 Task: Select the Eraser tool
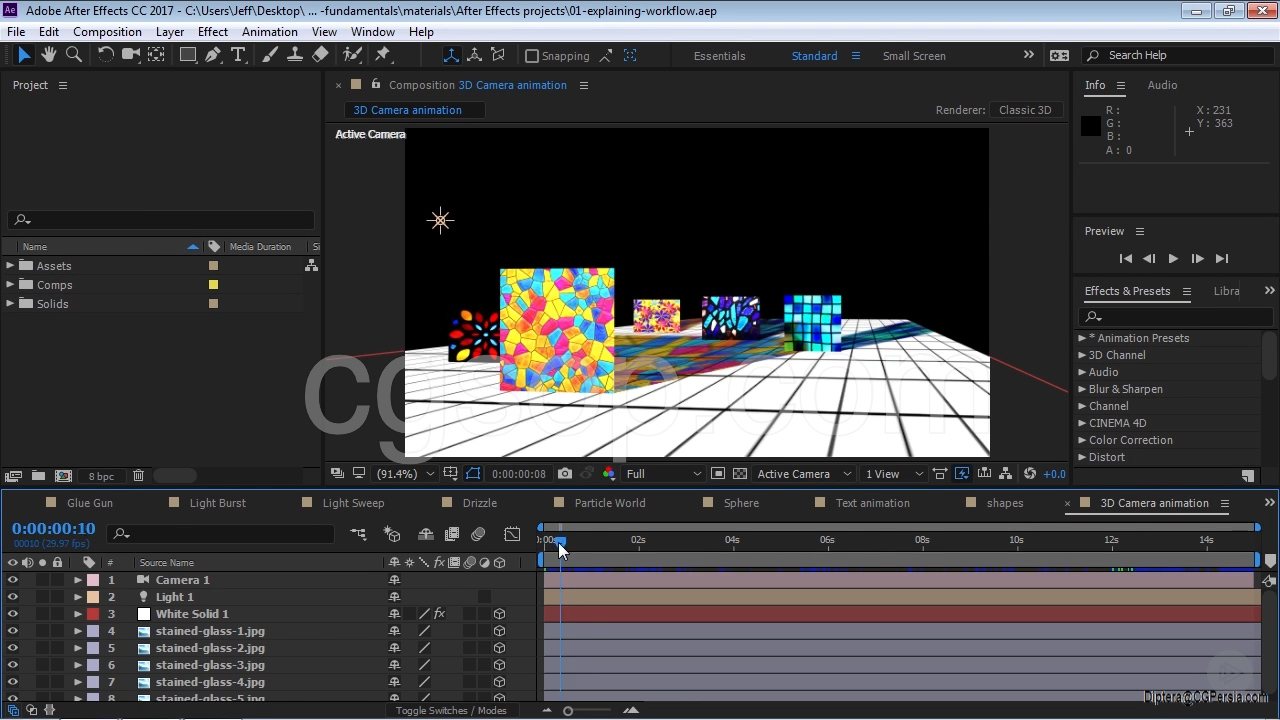point(320,55)
